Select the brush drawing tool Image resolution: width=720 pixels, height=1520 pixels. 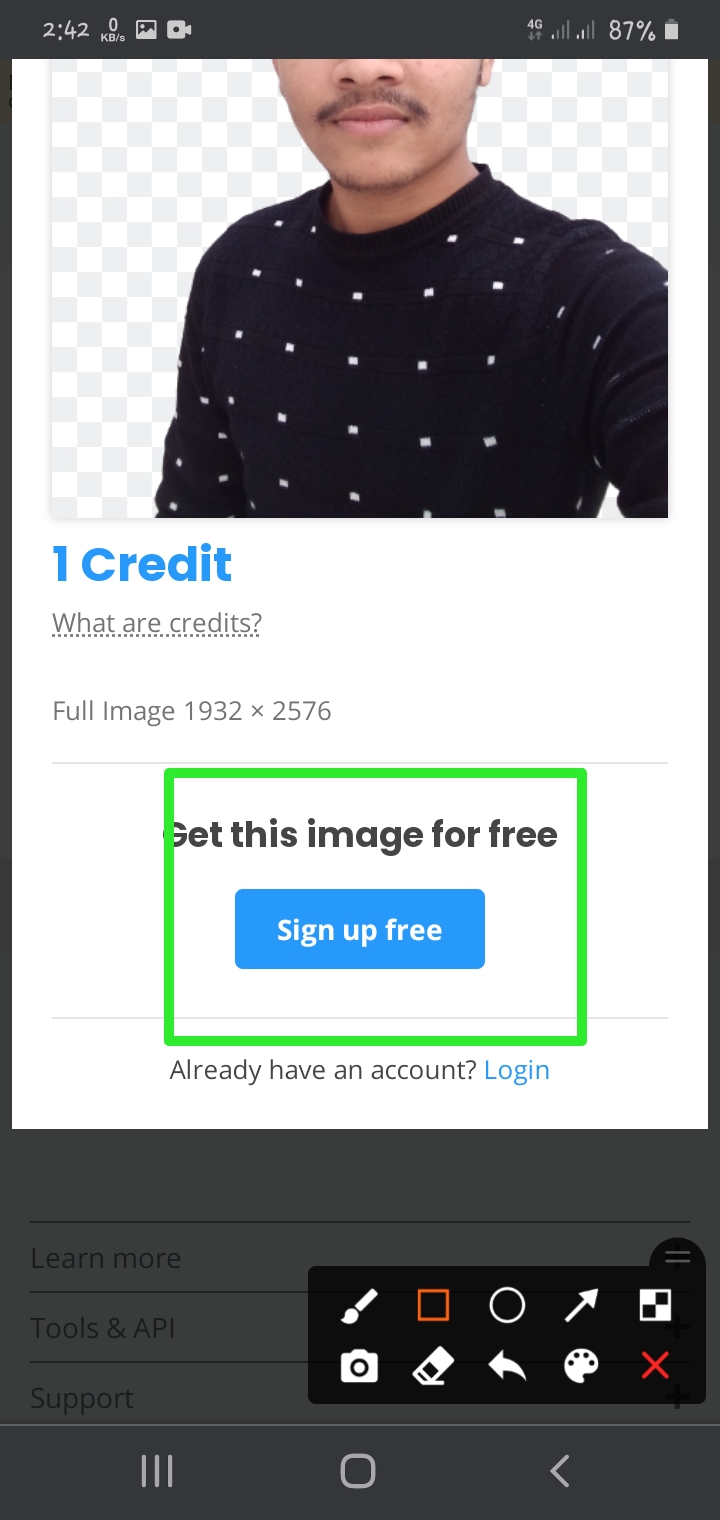coord(359,1305)
